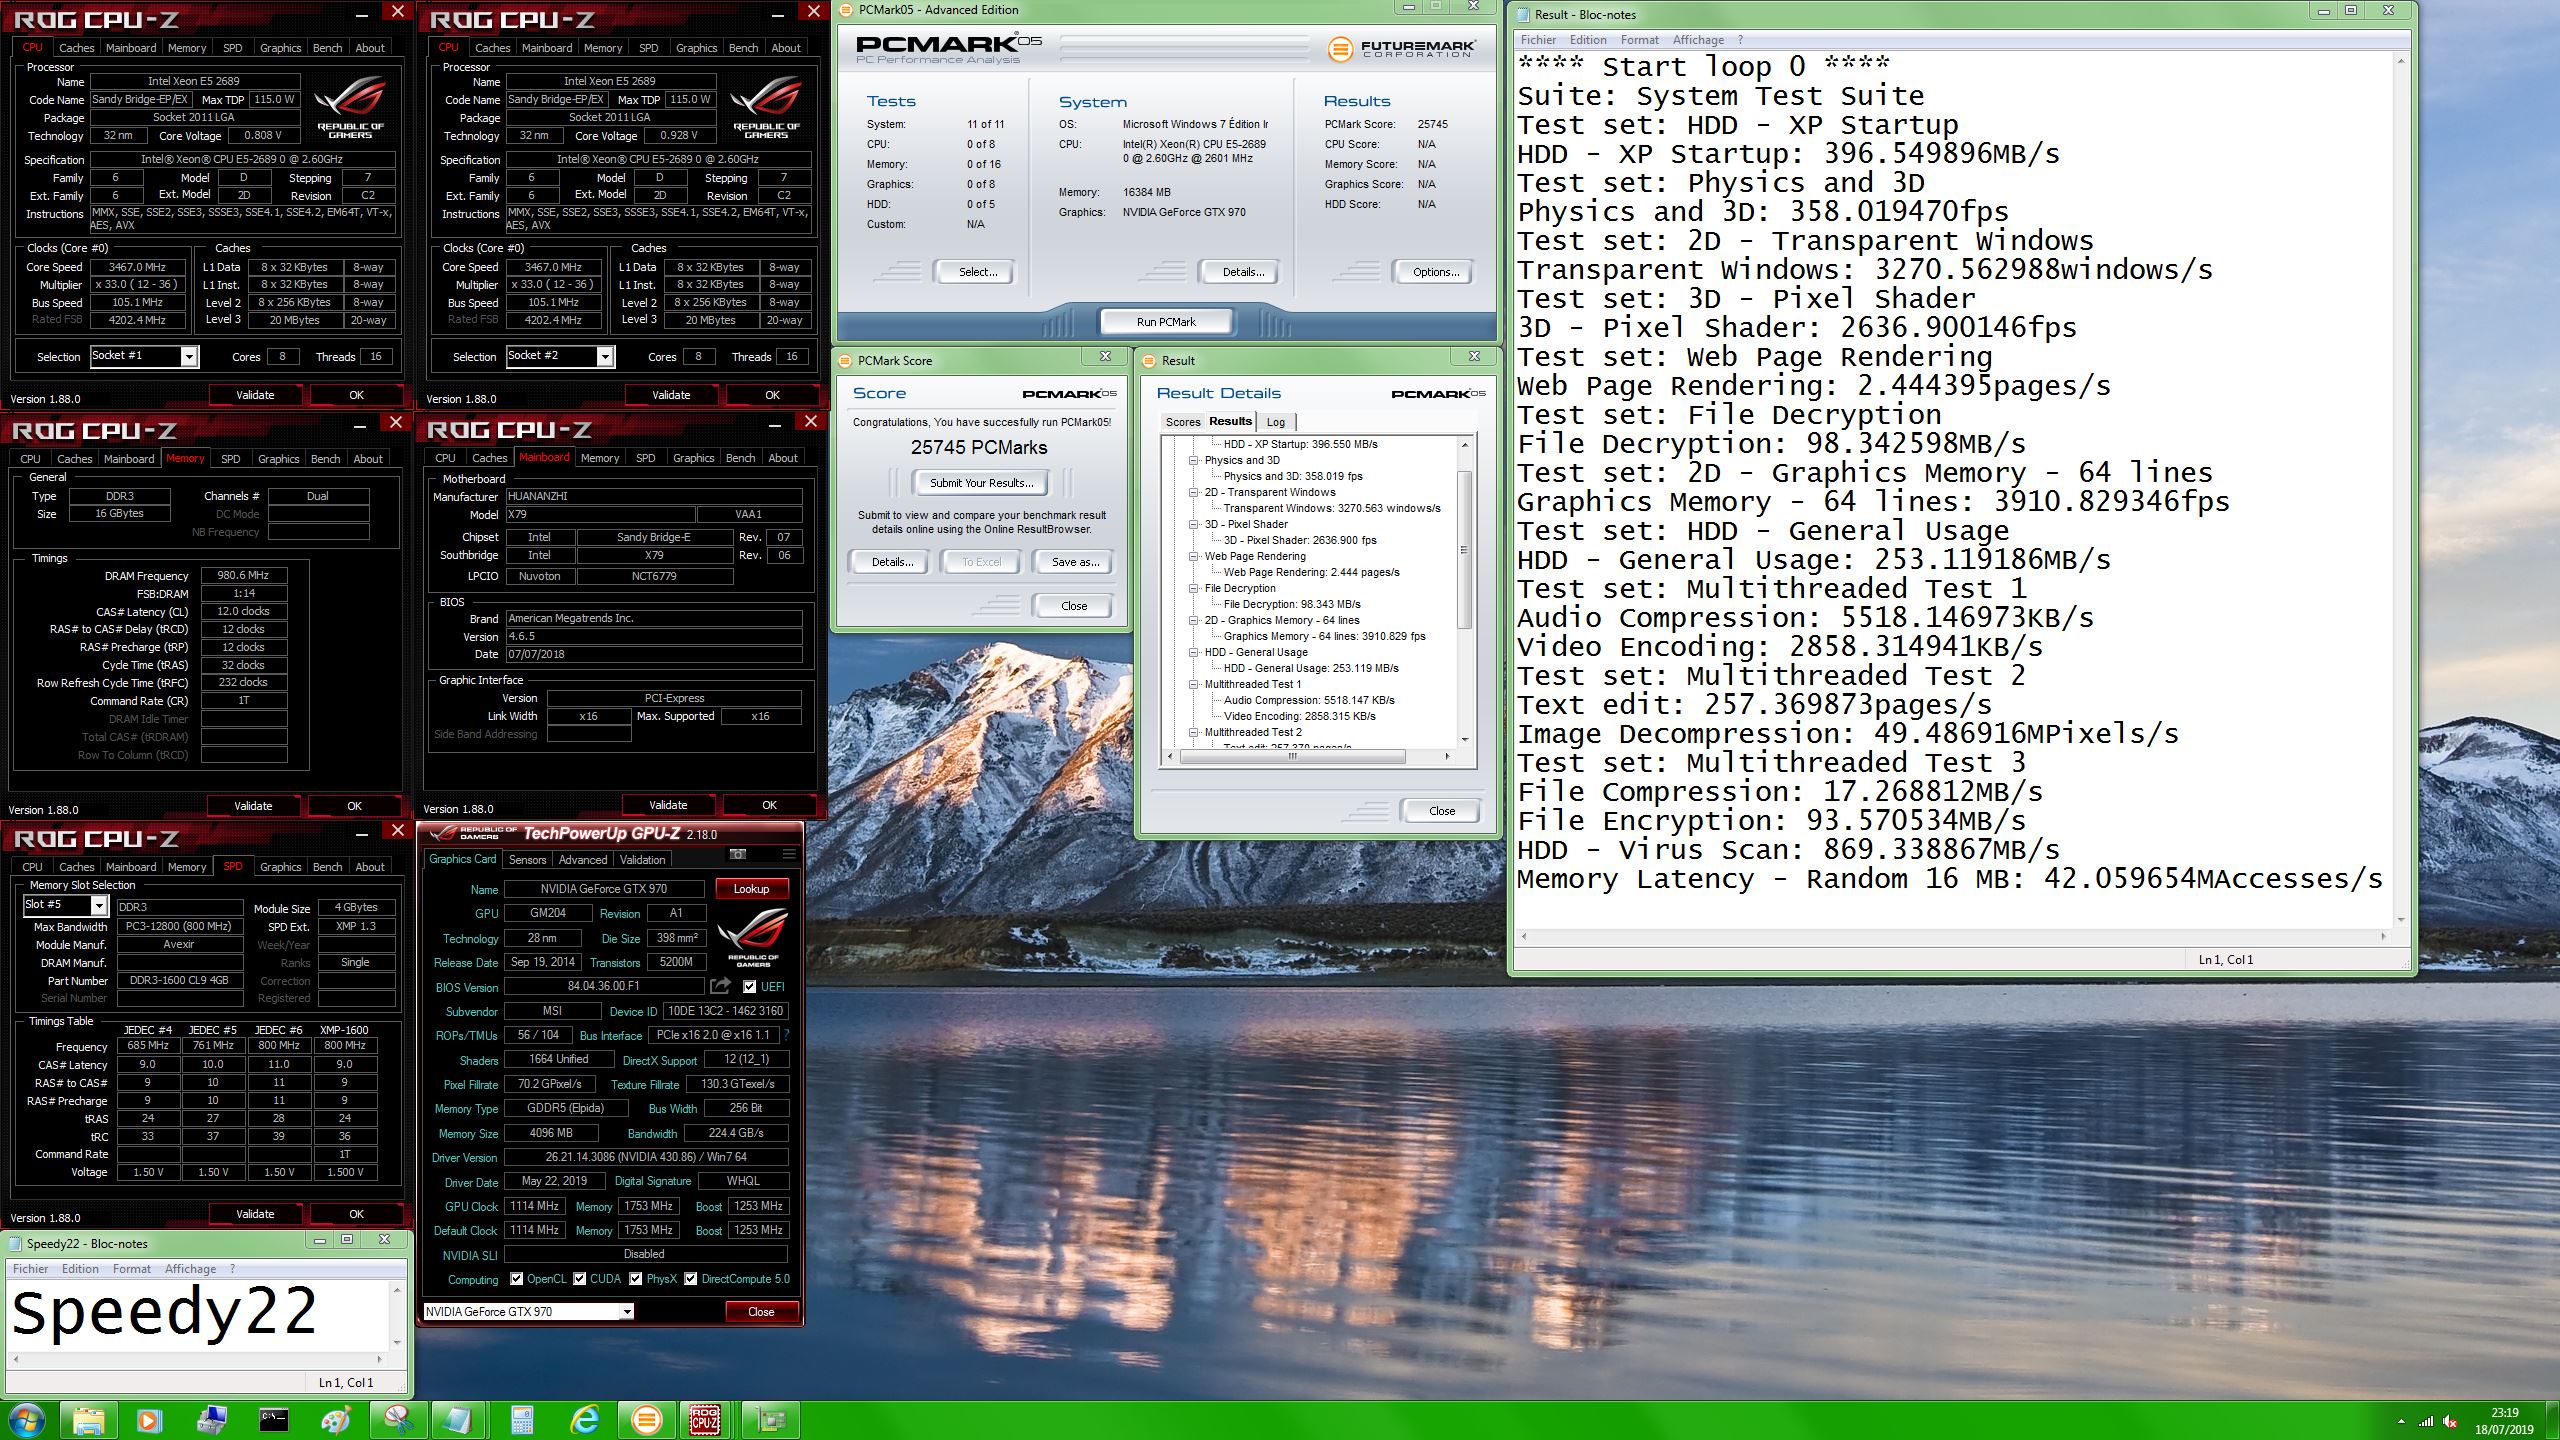Open the Advanced tab in GPU-Z
2560x1440 pixels.
pyautogui.click(x=583, y=860)
